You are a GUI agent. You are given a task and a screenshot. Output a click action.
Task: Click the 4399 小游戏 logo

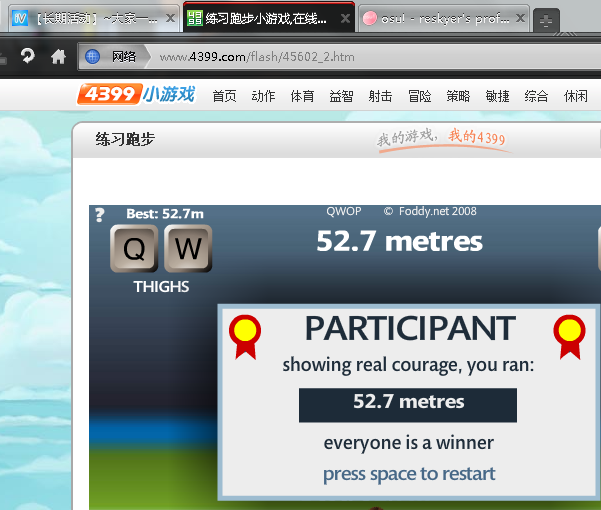pyautogui.click(x=137, y=94)
